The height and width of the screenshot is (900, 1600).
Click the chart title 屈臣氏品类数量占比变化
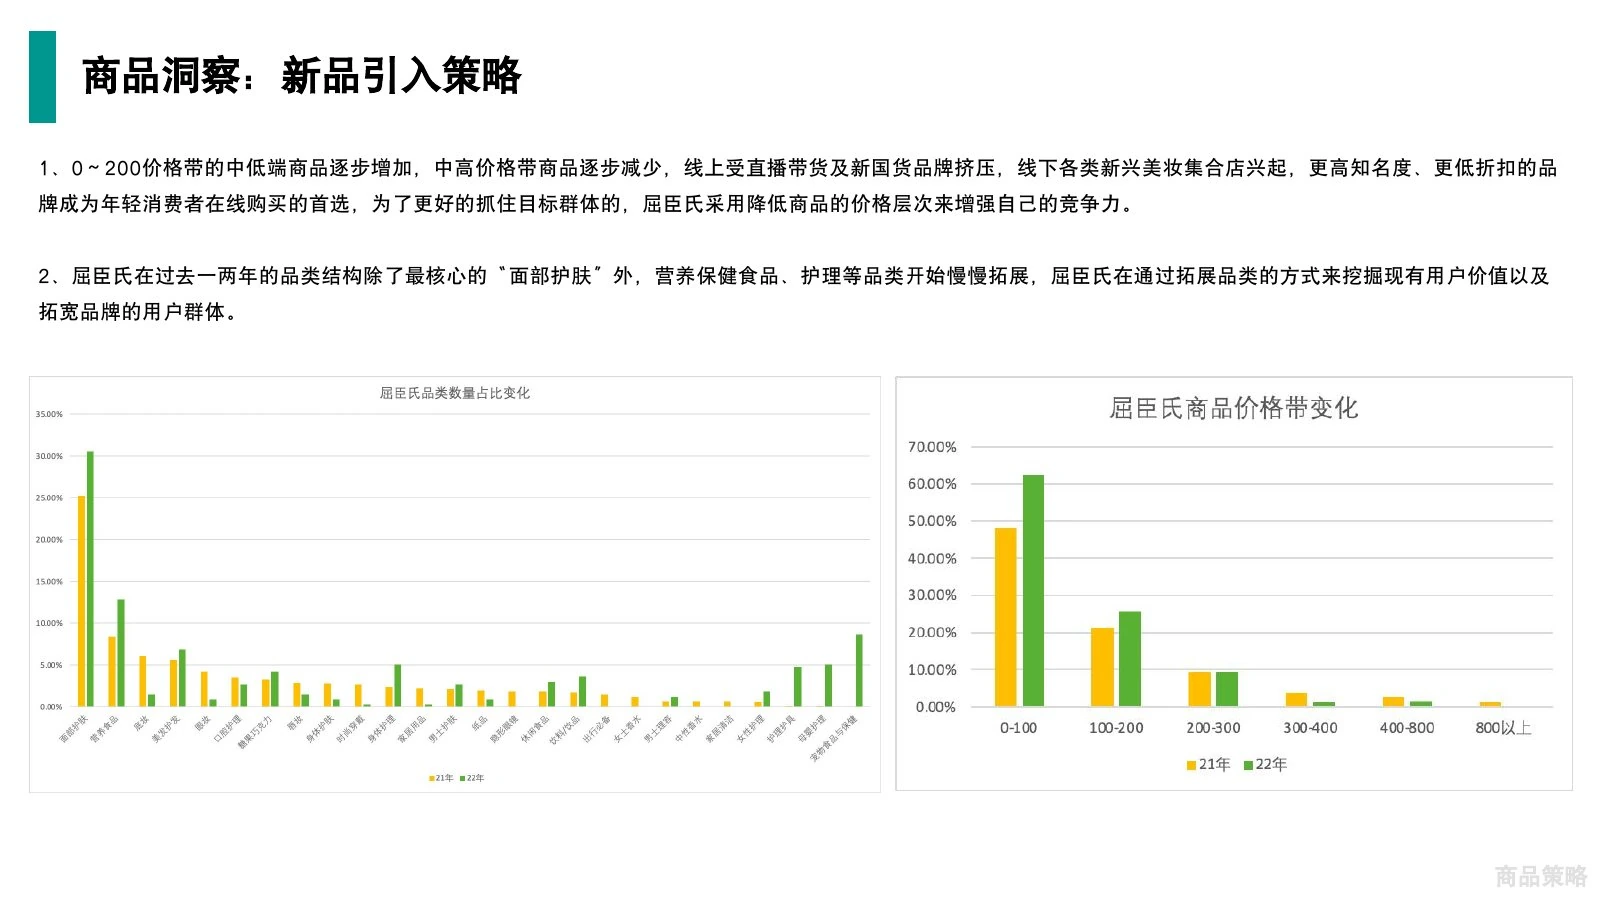click(455, 393)
